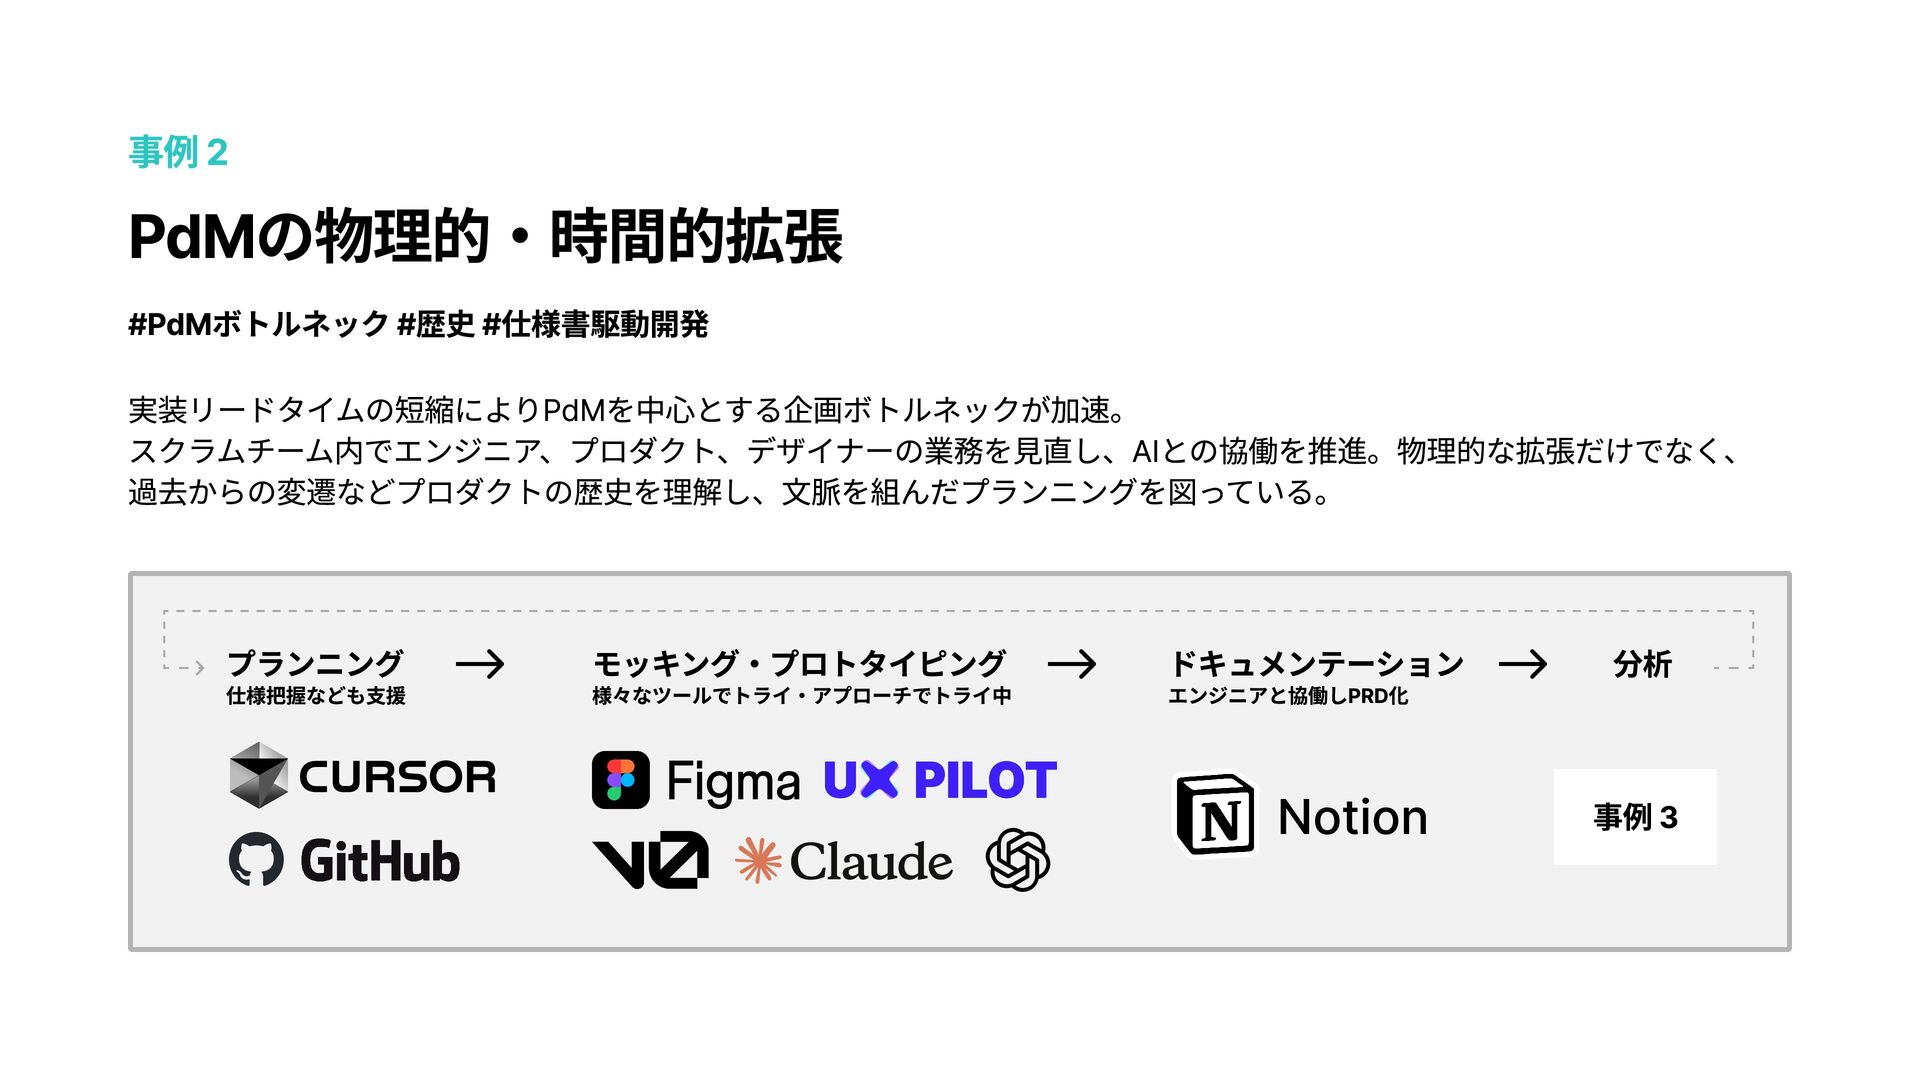1920x1080 pixels.
Task: Select the Figma app icon
Action: click(x=620, y=780)
